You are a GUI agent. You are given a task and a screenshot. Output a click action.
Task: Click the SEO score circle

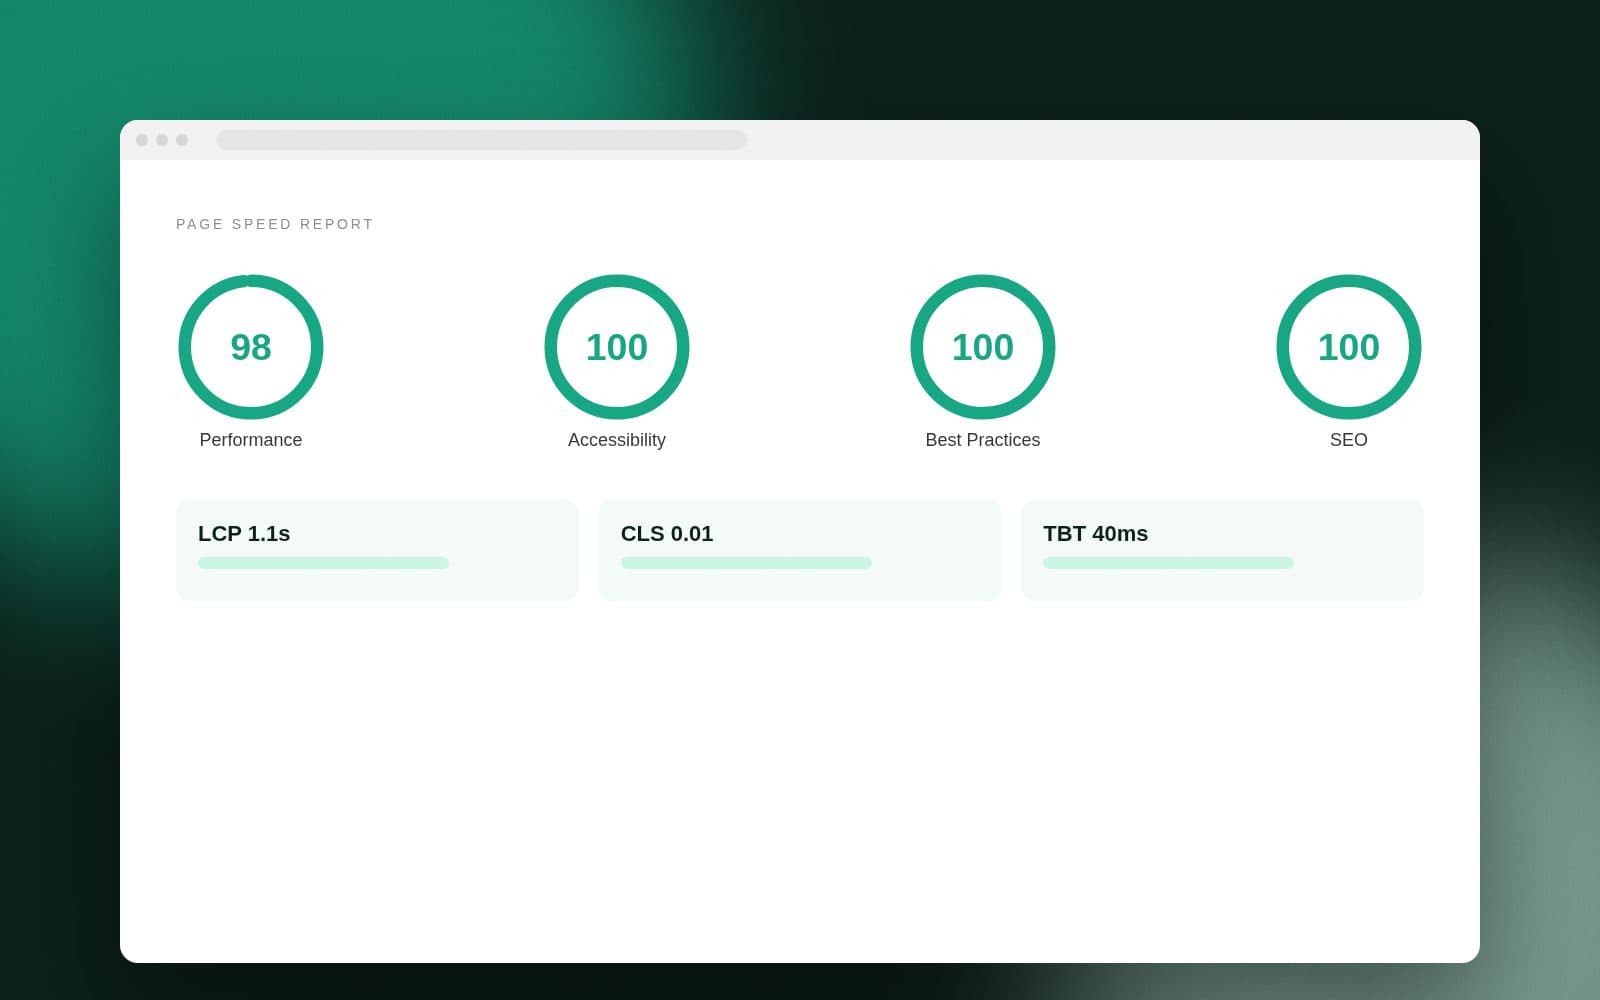point(1349,347)
